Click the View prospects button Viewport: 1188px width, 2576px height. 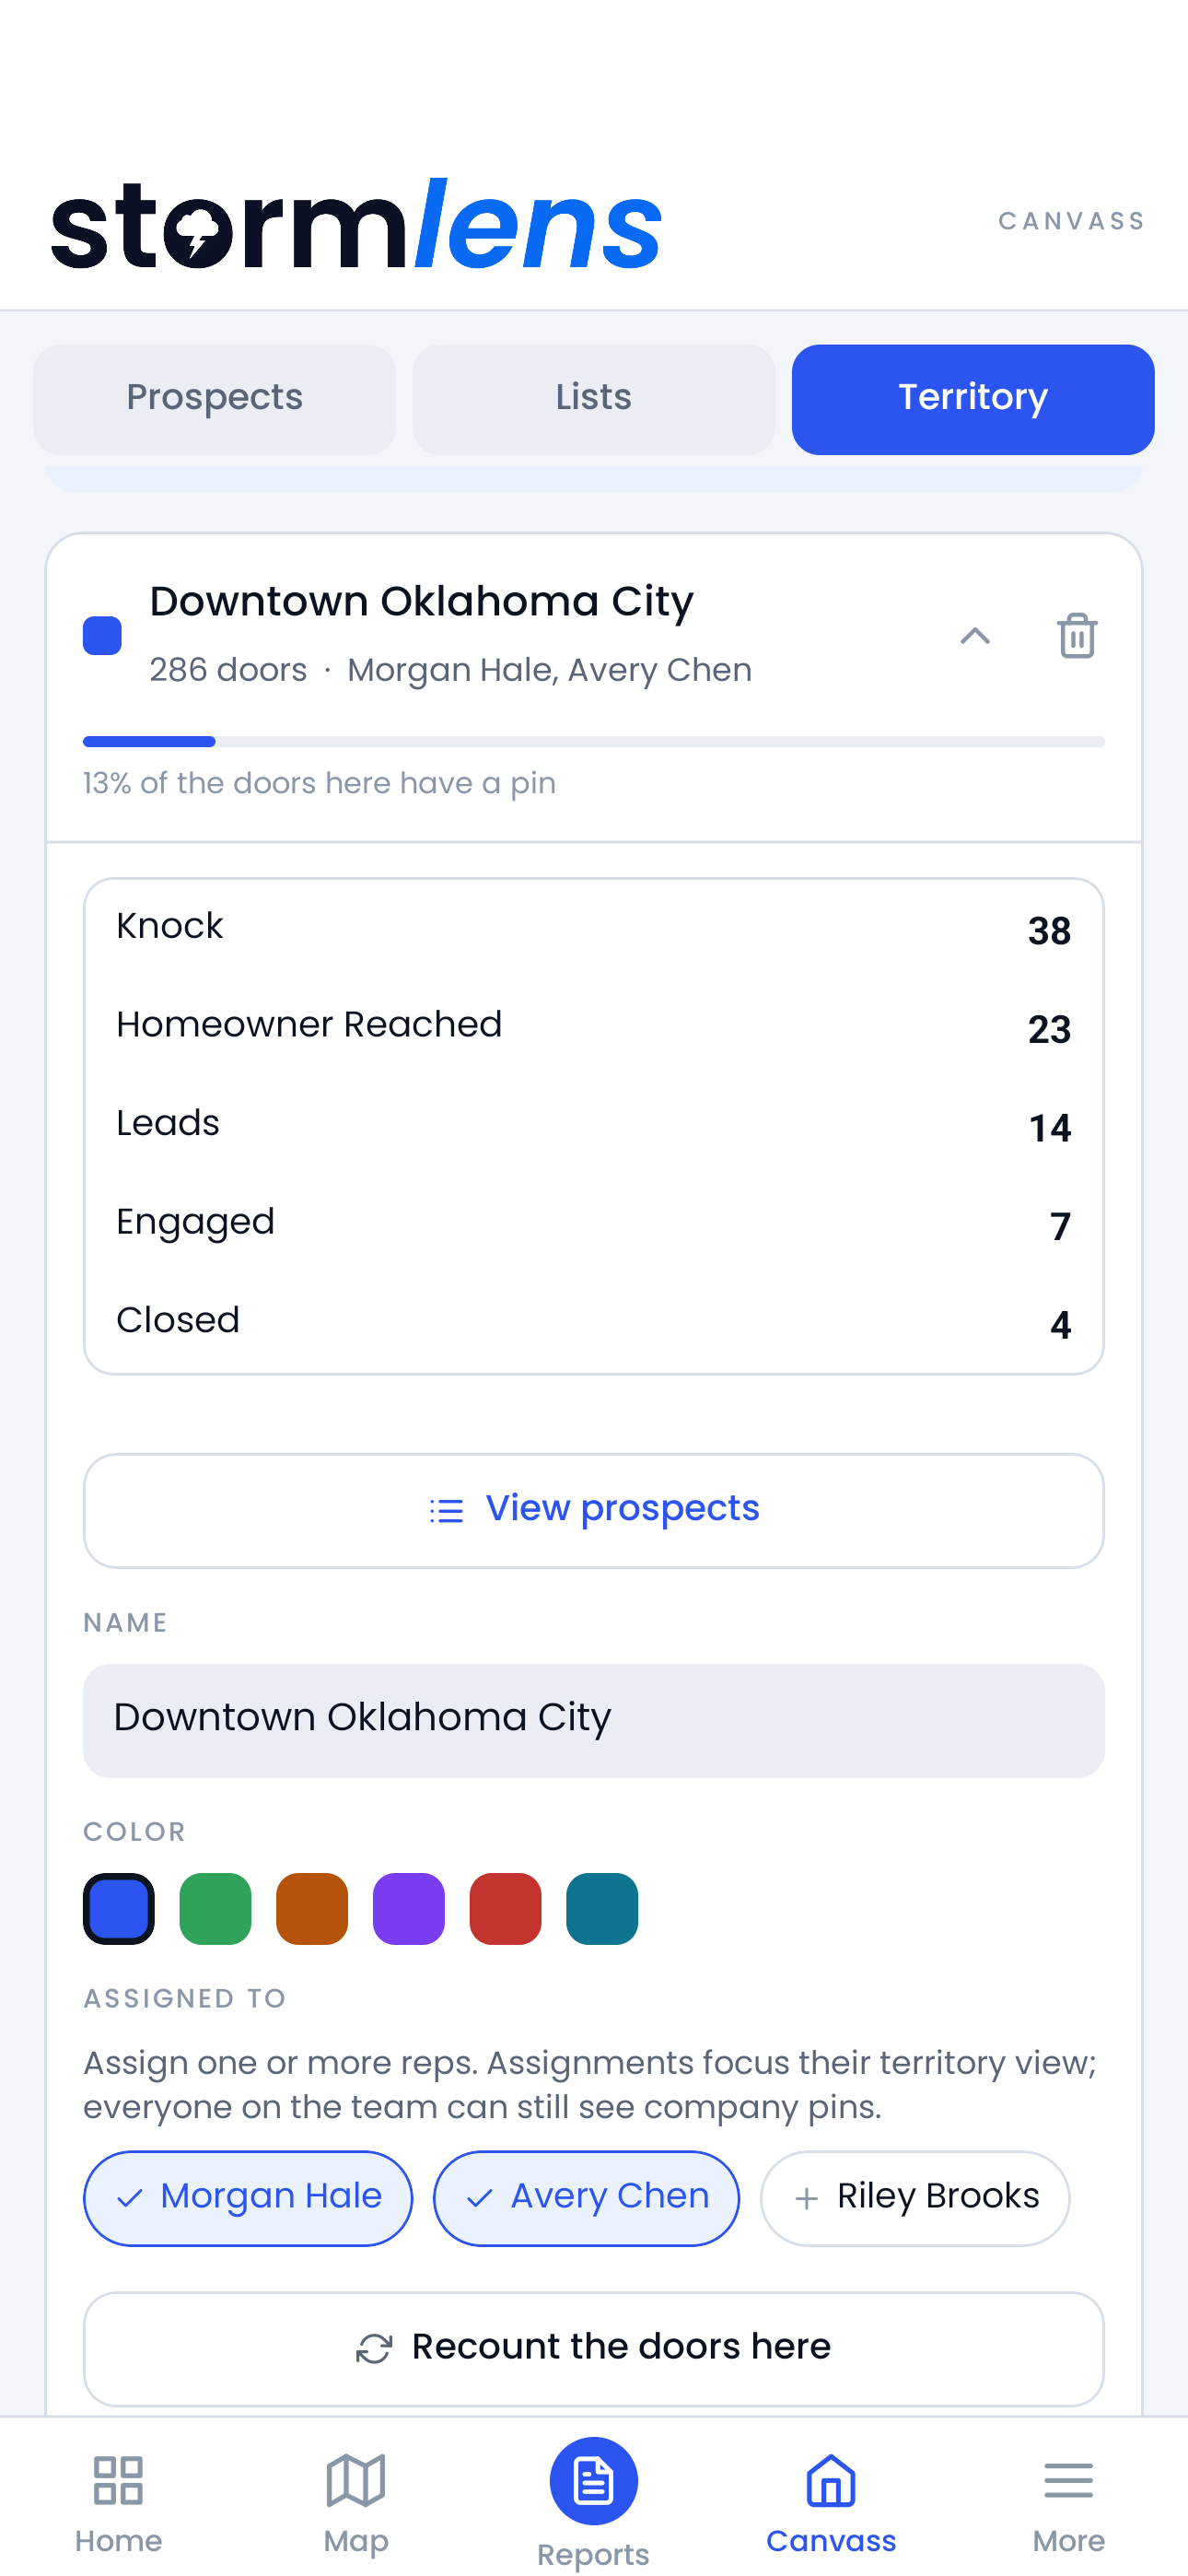click(593, 1510)
